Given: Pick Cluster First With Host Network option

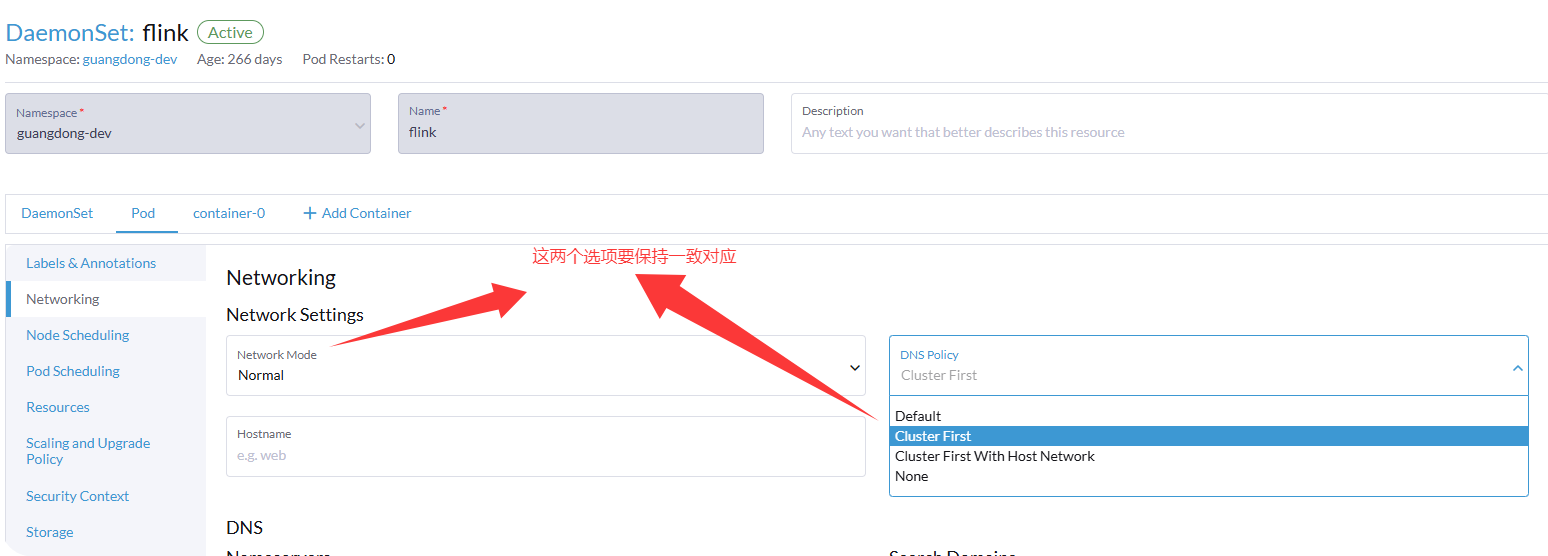Looking at the screenshot, I should click(x=1209, y=456).
